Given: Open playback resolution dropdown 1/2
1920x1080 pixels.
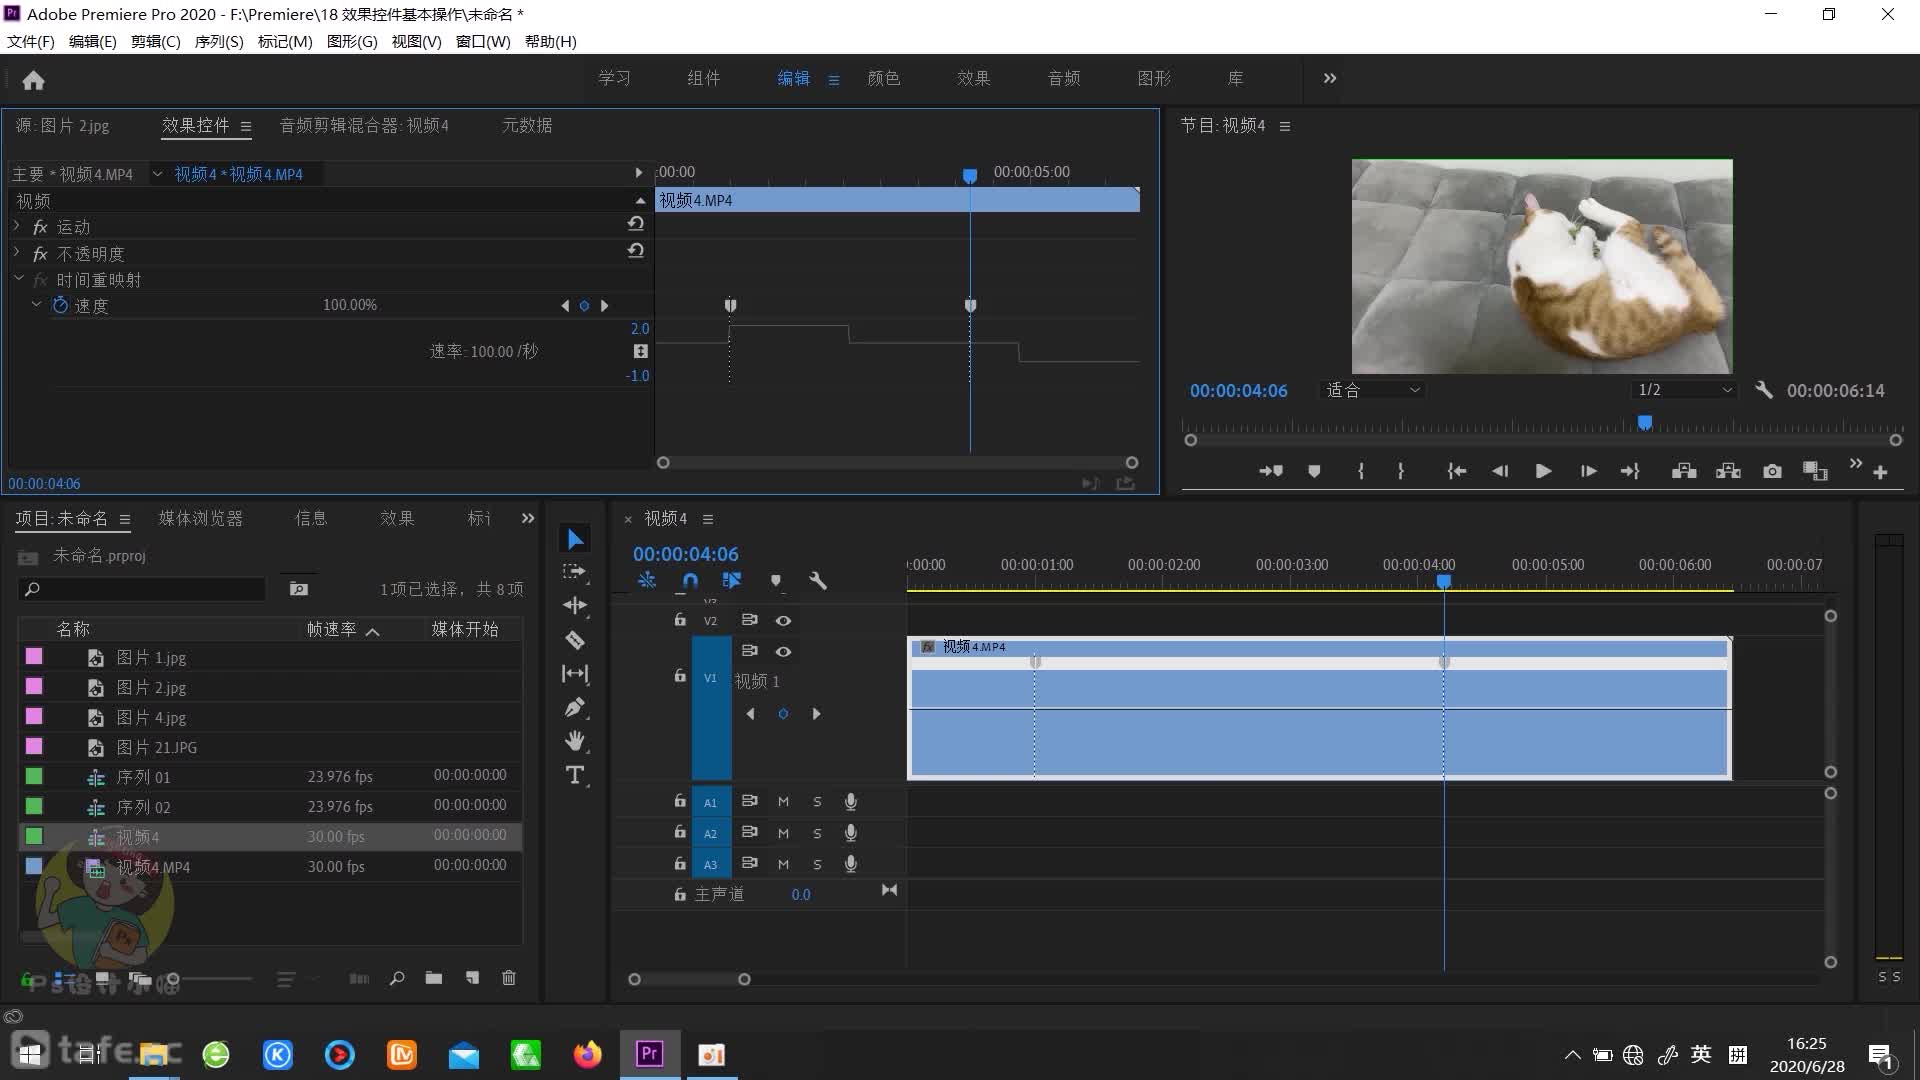Looking at the screenshot, I should (x=1685, y=390).
